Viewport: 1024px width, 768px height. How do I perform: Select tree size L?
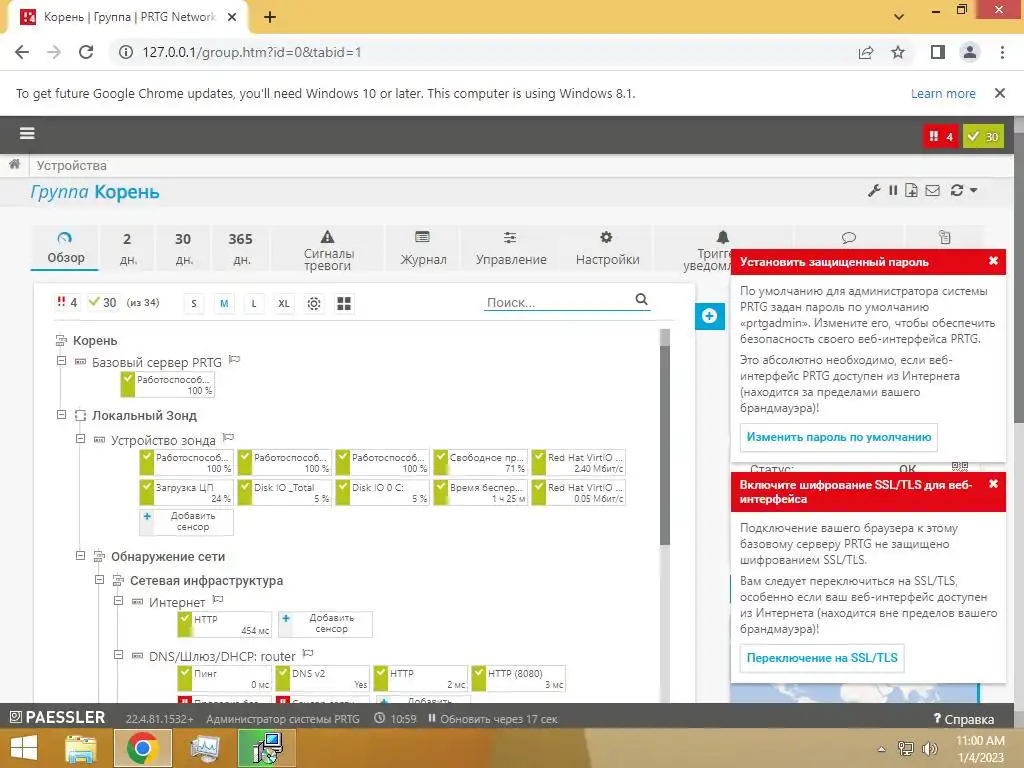click(x=254, y=304)
